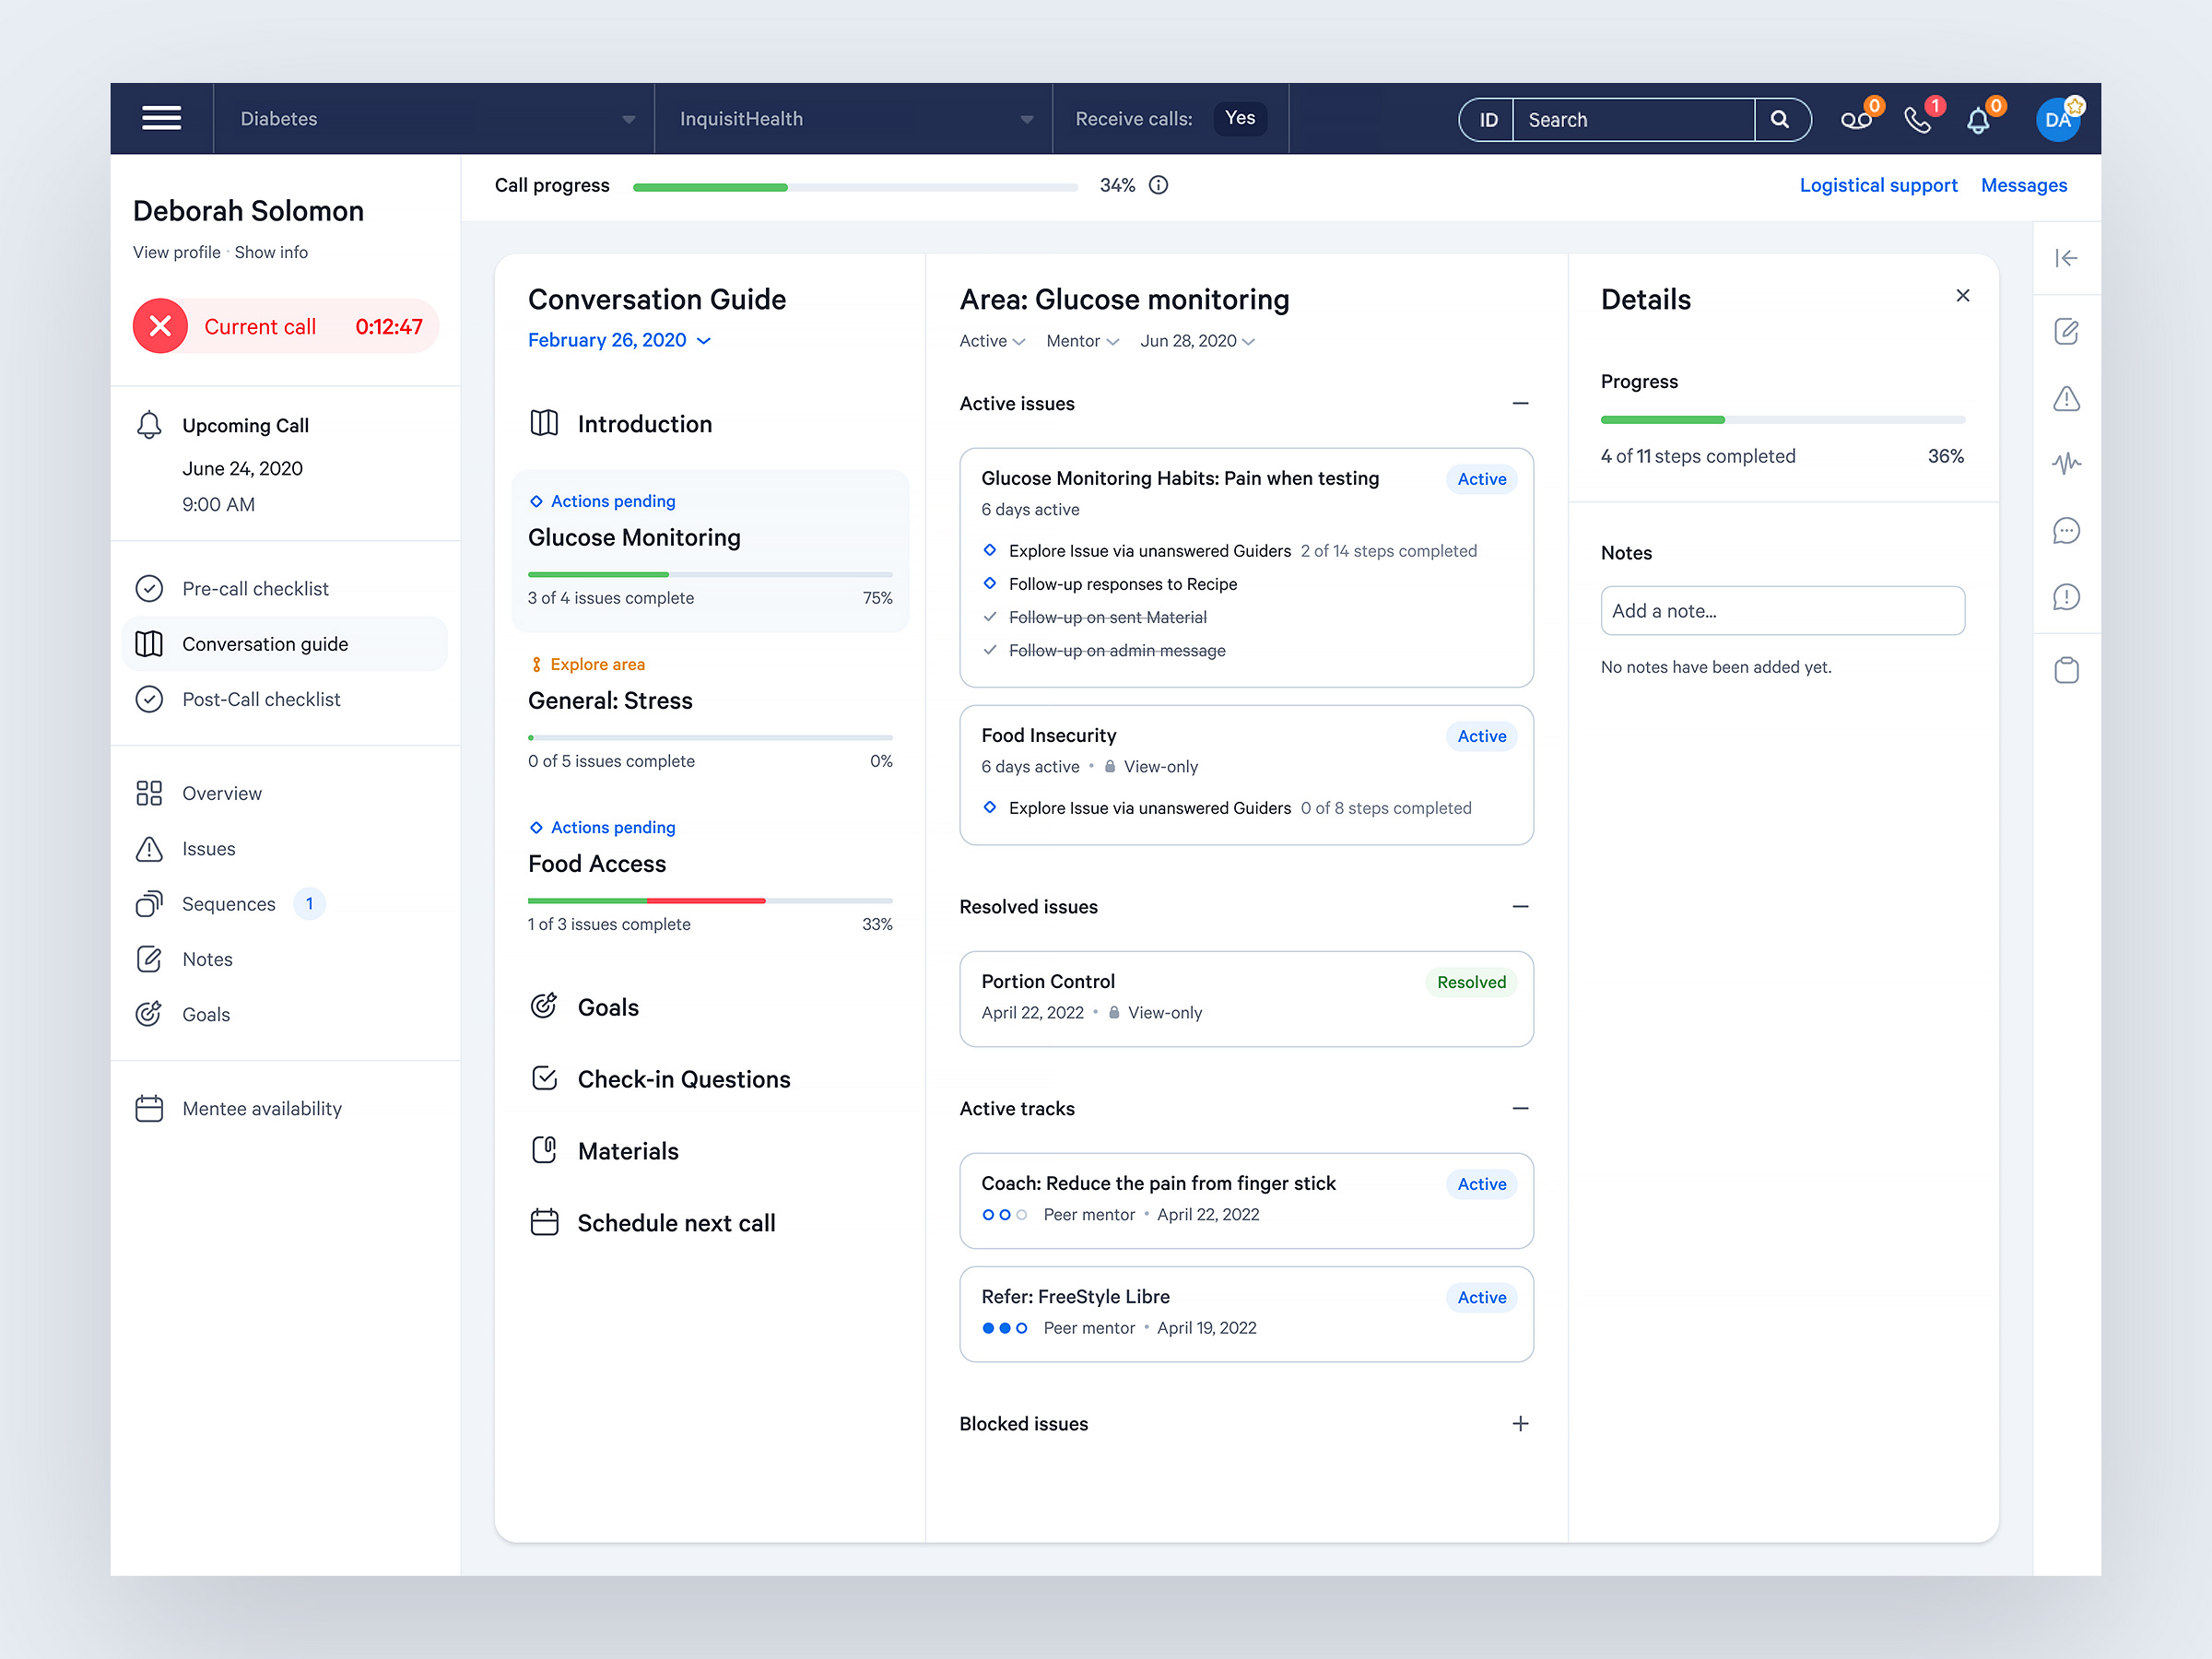Select Conversation guide in sidebar
The image size is (2212, 1659).
[x=284, y=644]
